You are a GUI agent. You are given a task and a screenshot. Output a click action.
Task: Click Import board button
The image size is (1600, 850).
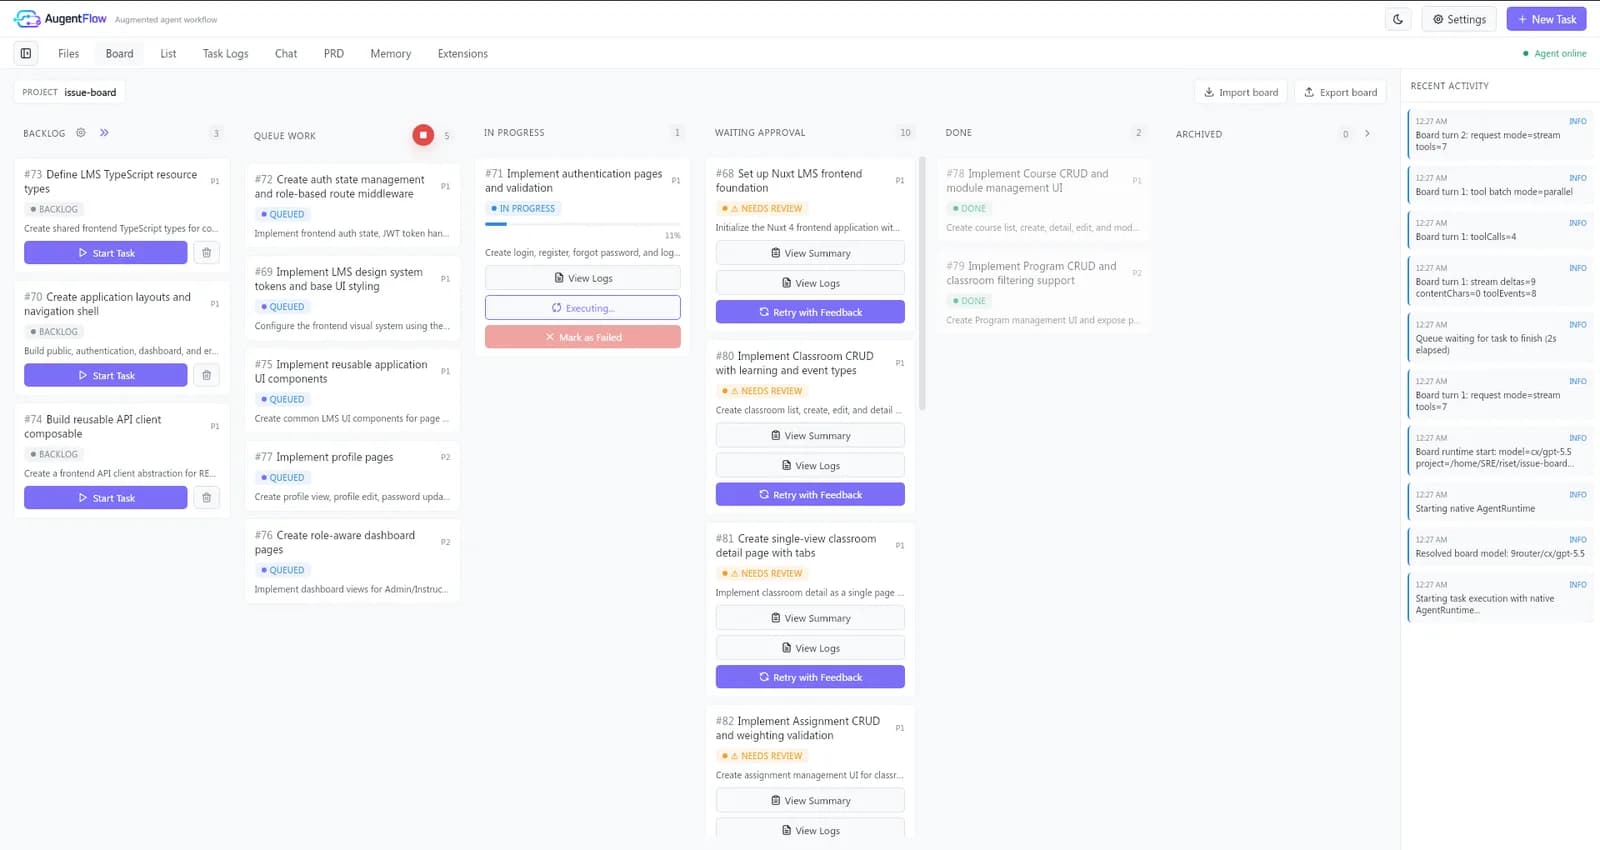pyautogui.click(x=1240, y=92)
